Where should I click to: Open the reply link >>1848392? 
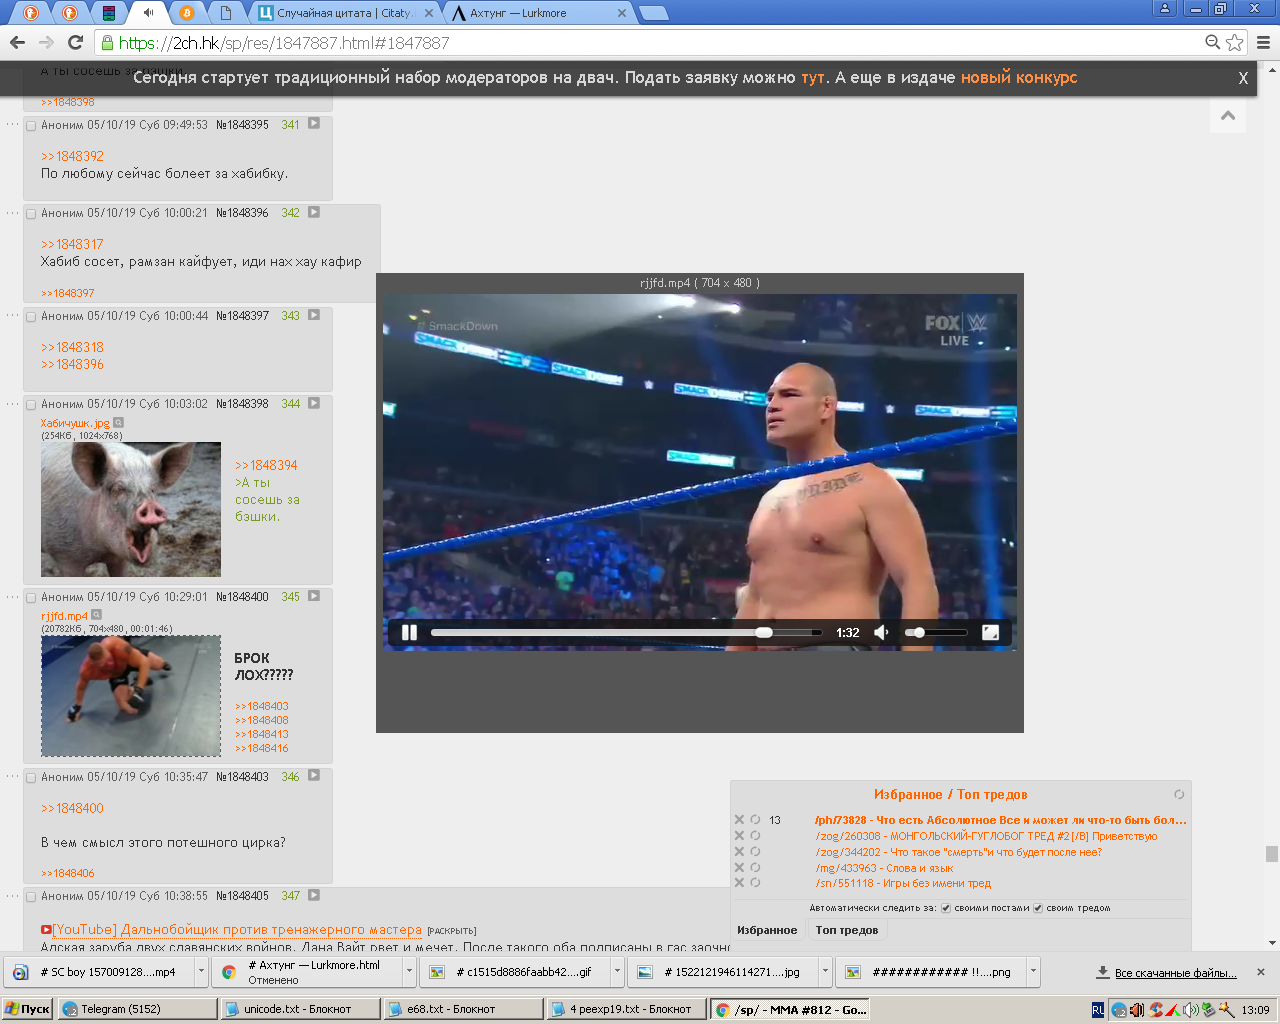72,156
